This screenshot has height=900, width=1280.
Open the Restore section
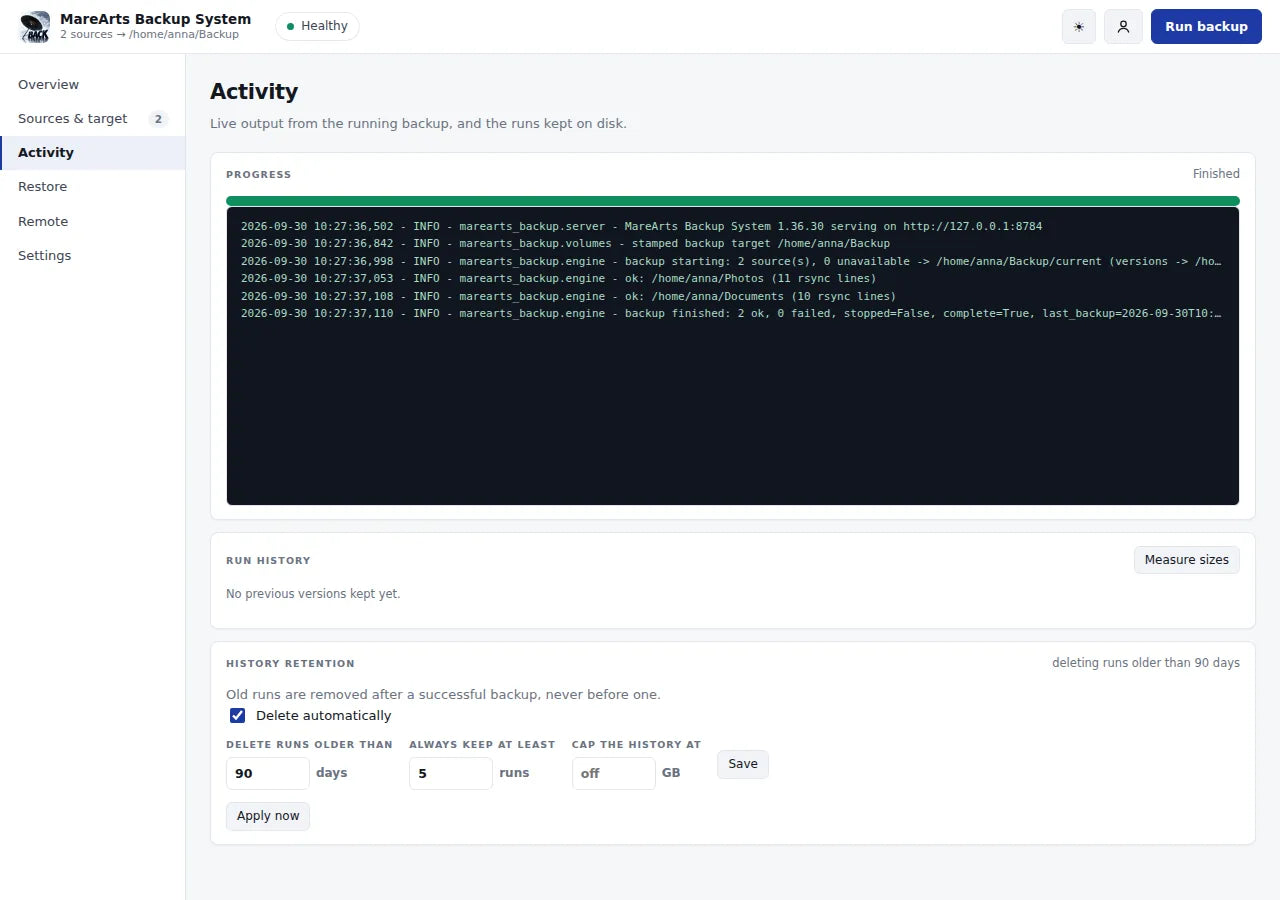(92, 187)
